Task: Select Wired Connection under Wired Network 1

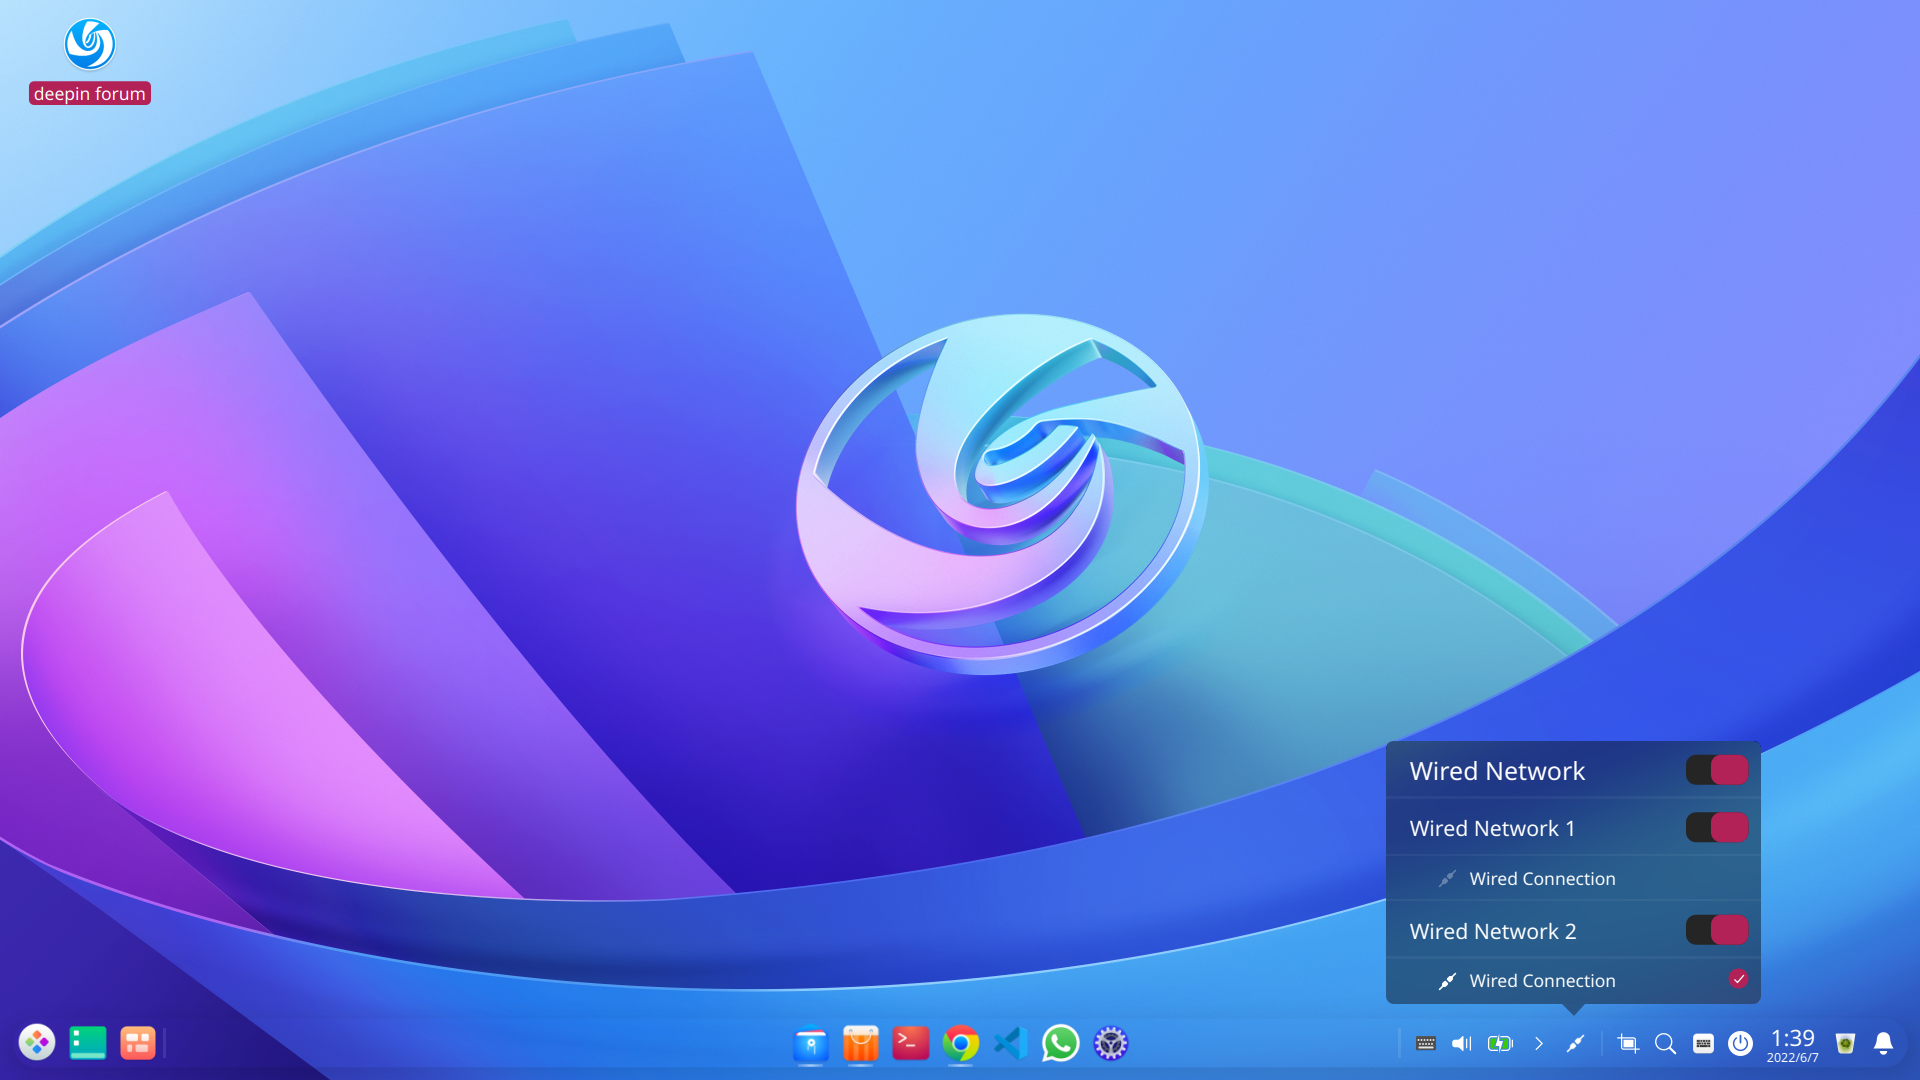Action: coord(1573,879)
